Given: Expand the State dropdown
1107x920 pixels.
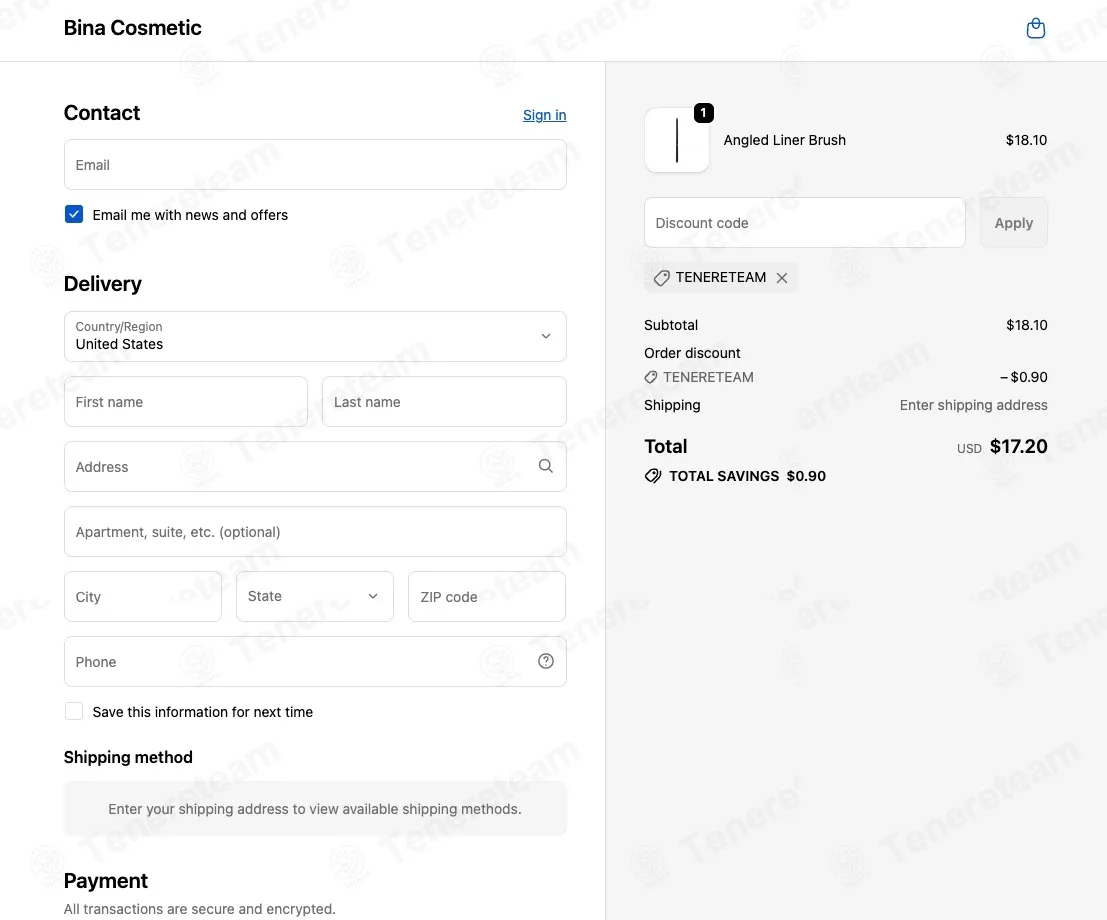Looking at the screenshot, I should [315, 597].
